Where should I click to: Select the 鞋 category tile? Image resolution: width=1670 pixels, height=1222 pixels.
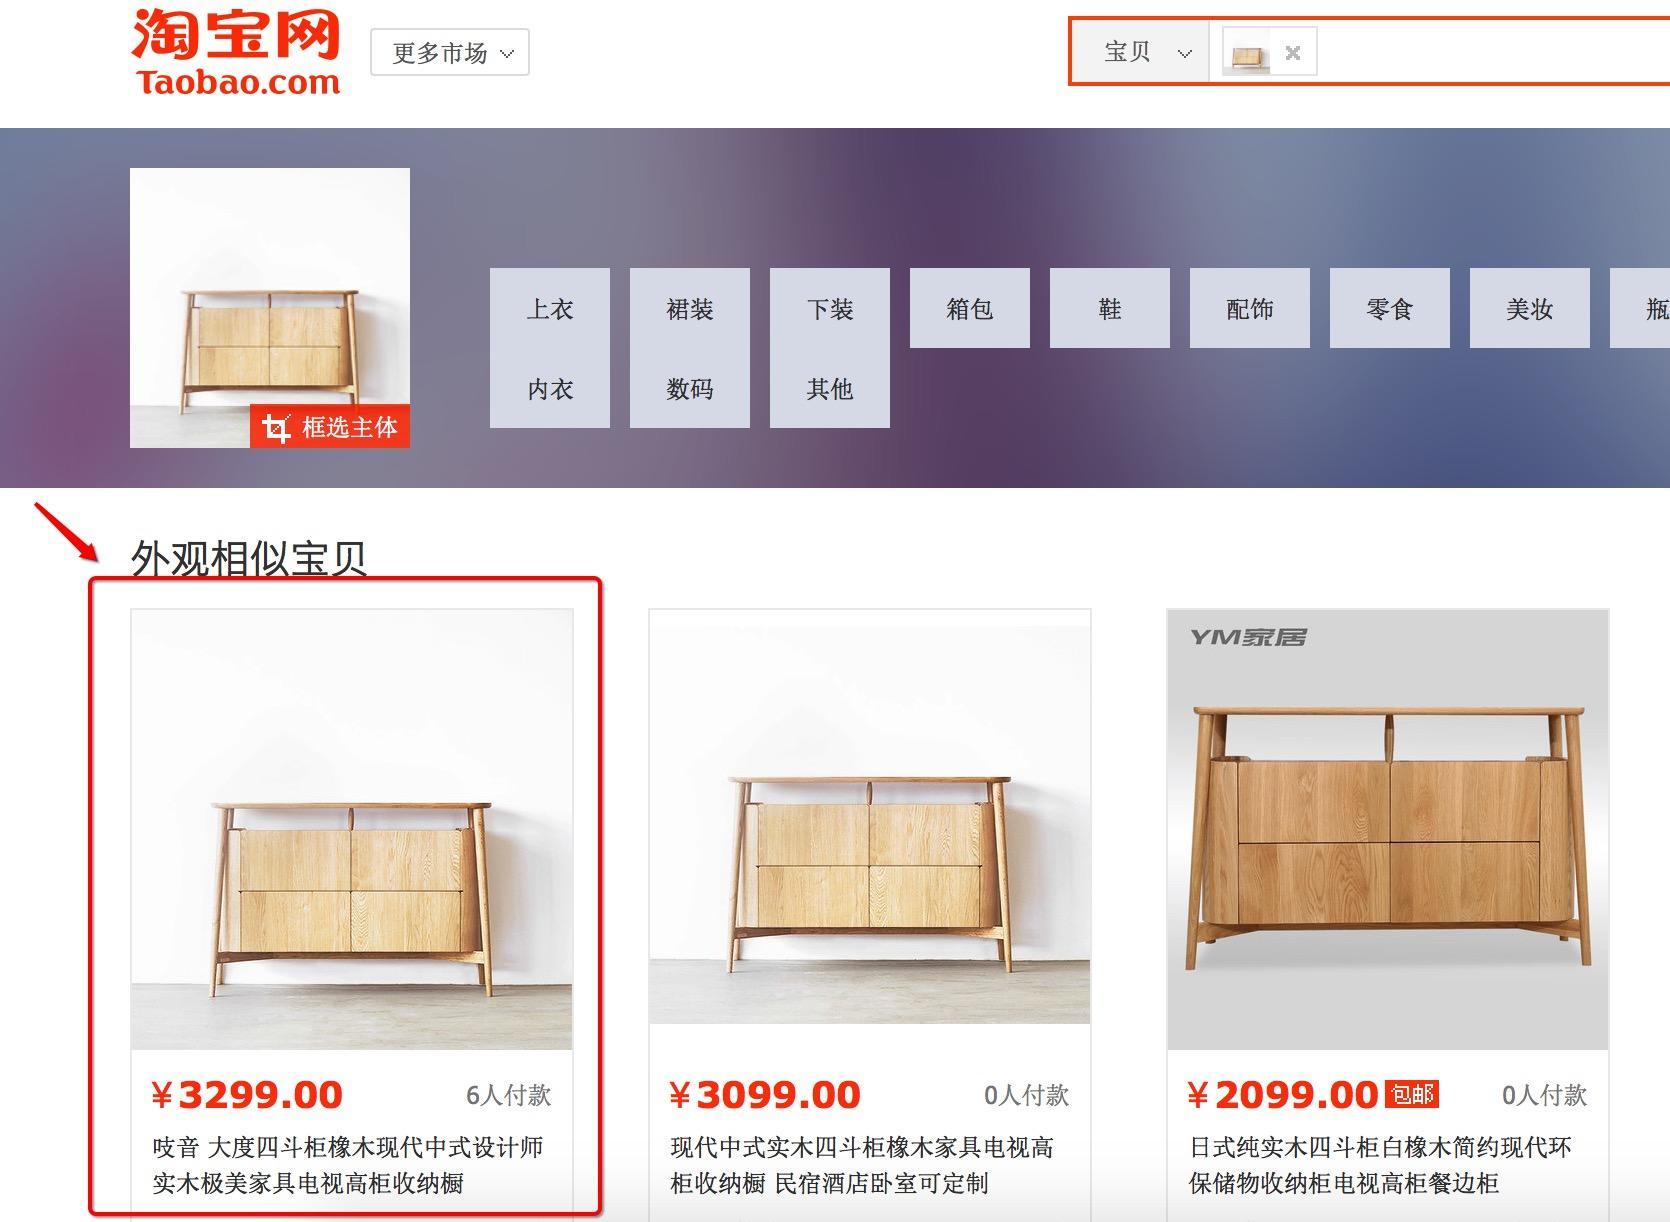1110,308
